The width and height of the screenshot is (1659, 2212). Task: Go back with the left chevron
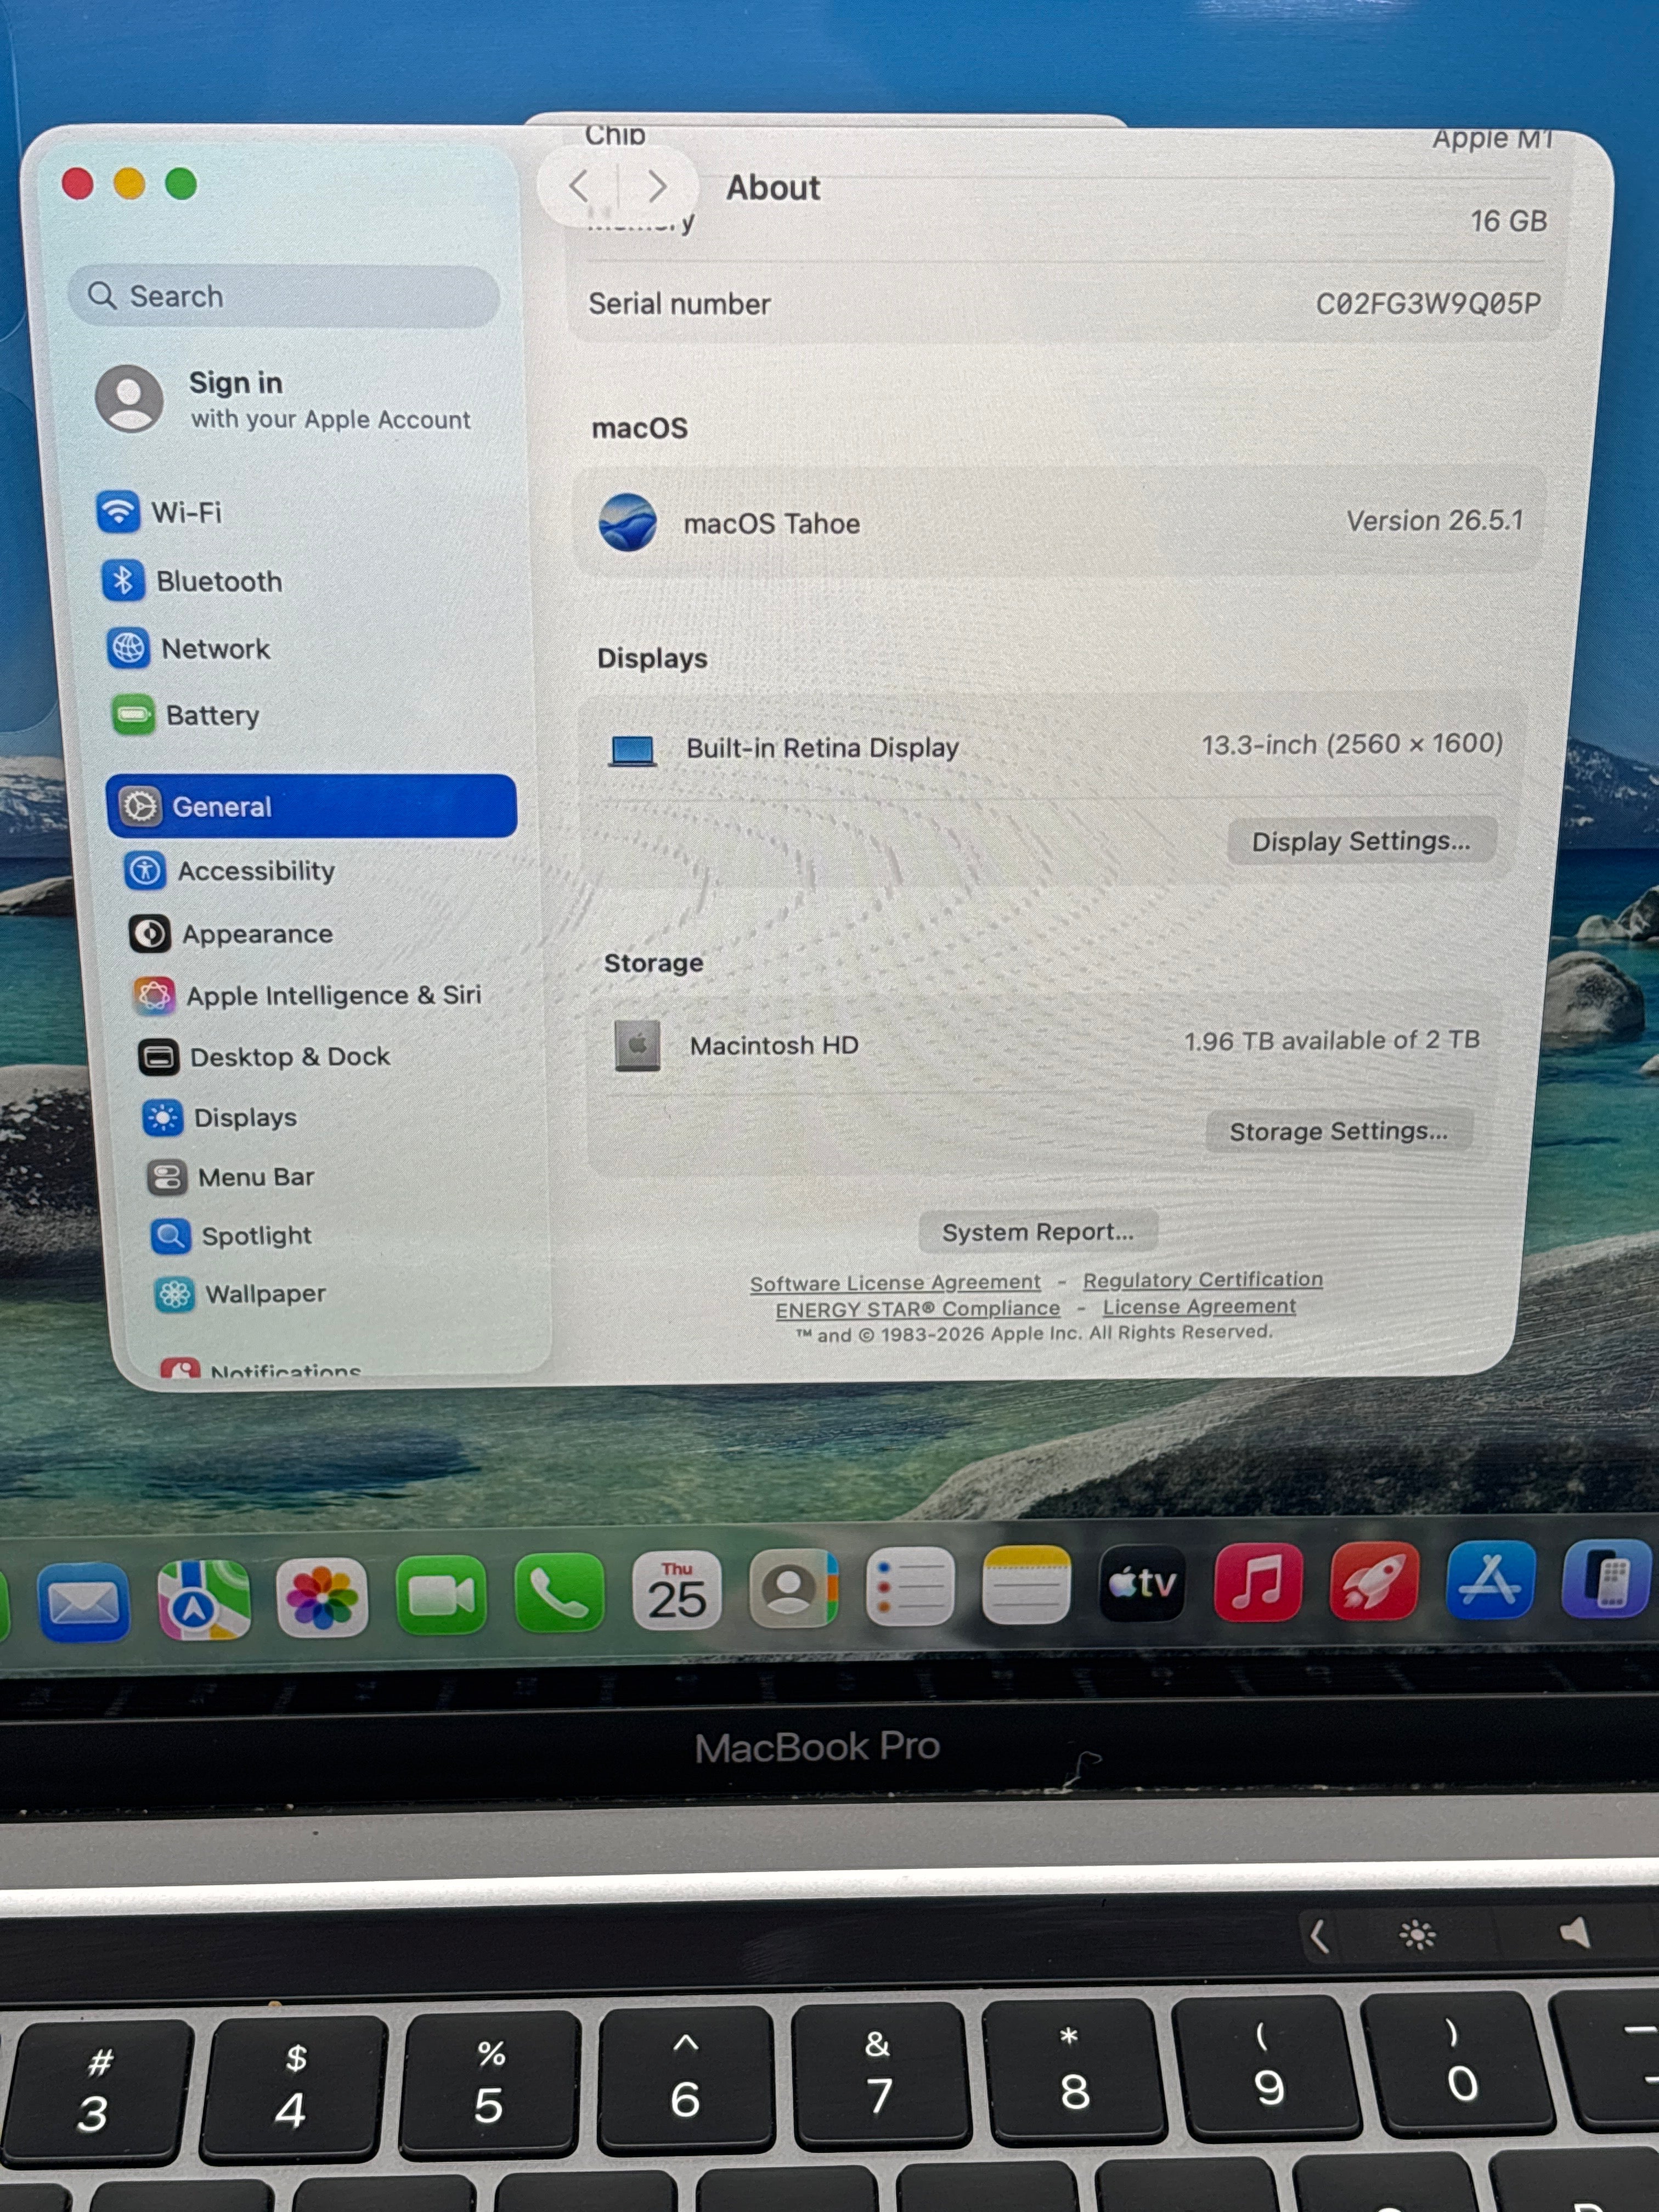(578, 186)
